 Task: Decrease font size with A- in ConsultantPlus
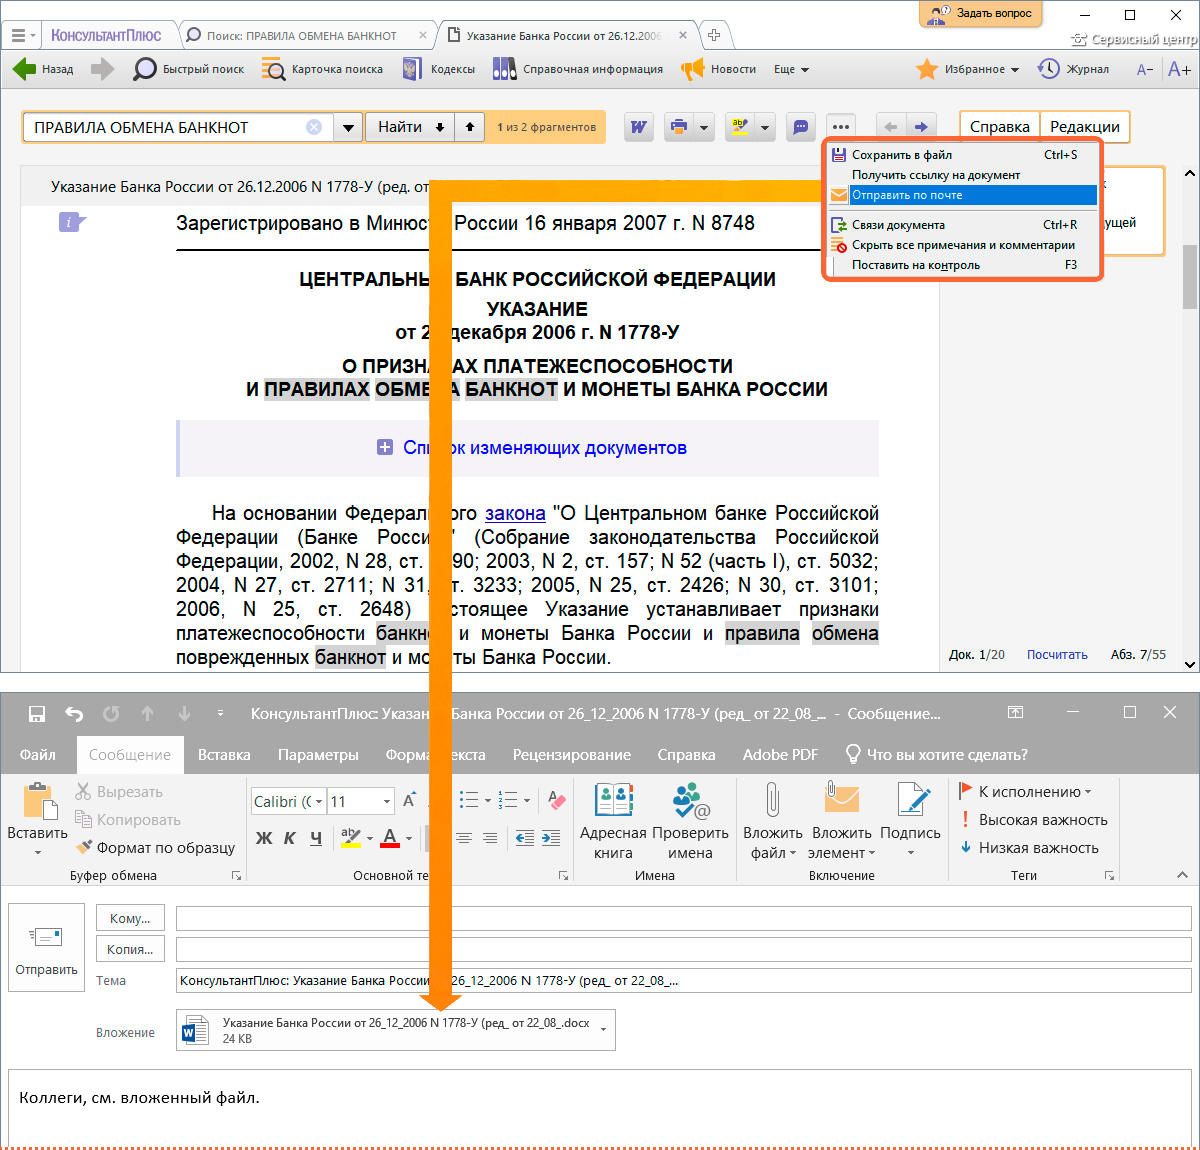coord(1146,69)
